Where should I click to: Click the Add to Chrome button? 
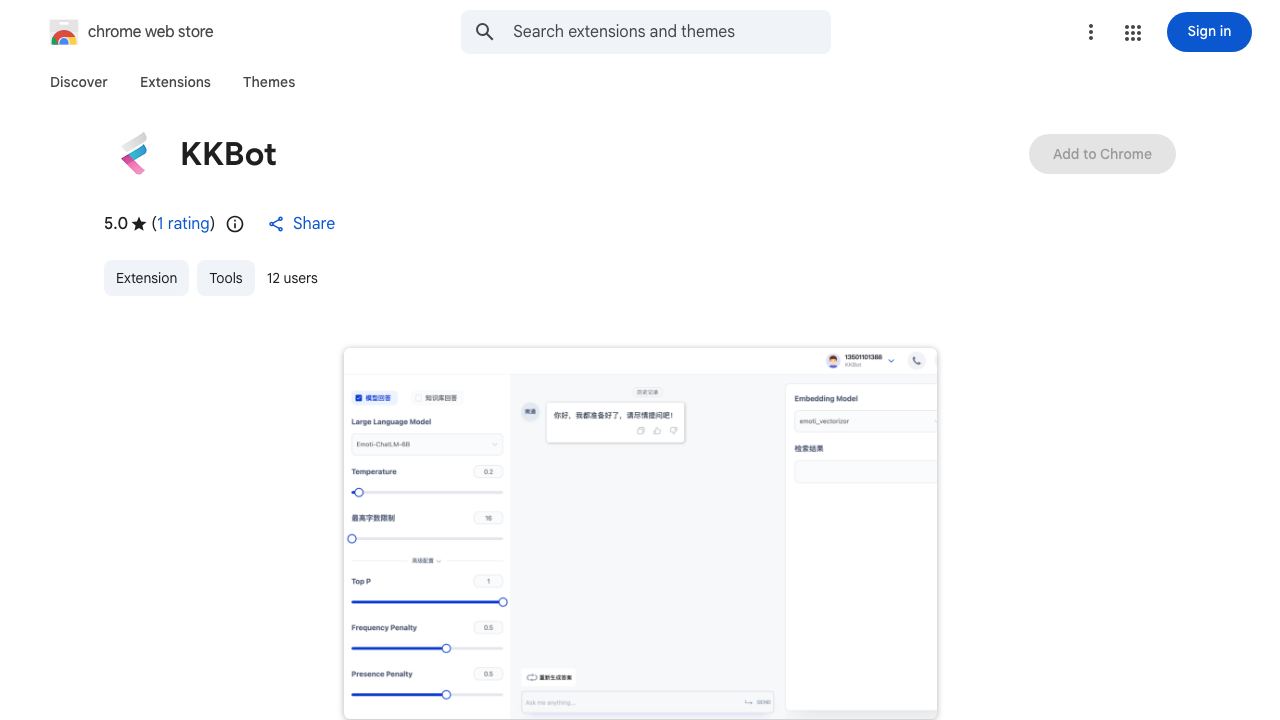1102,154
